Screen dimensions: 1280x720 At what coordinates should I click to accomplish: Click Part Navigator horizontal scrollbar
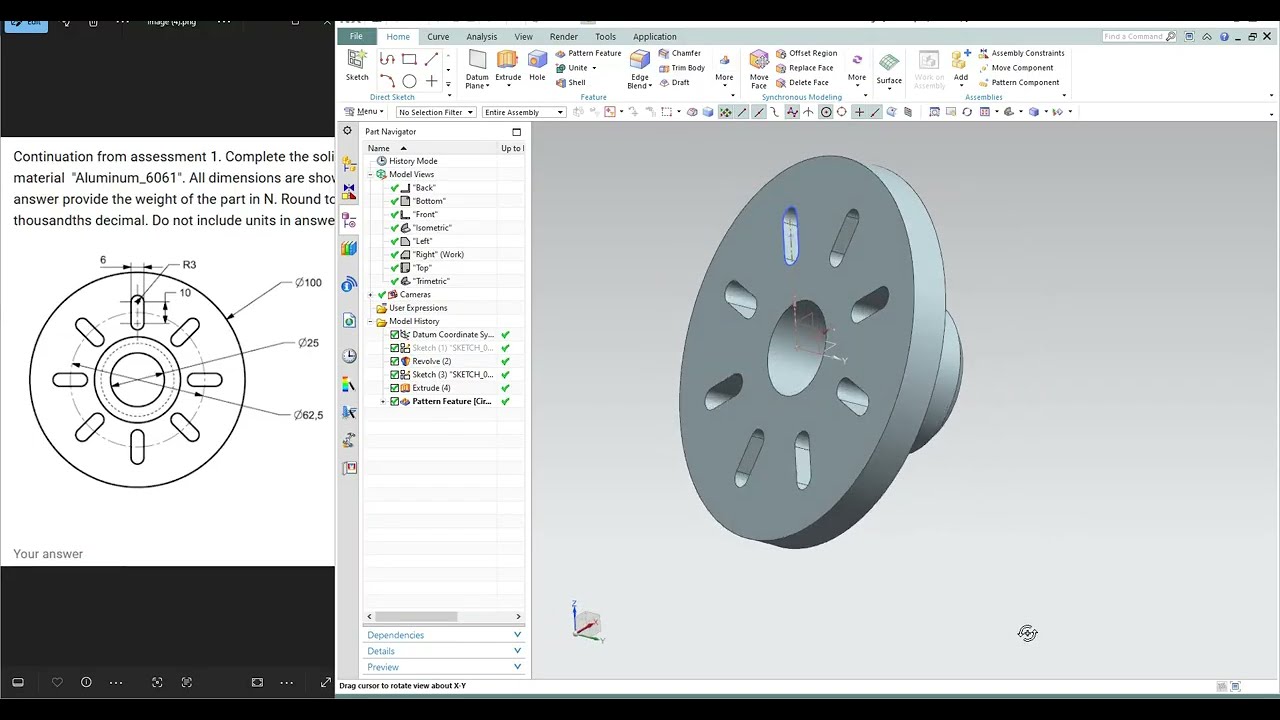pos(416,616)
